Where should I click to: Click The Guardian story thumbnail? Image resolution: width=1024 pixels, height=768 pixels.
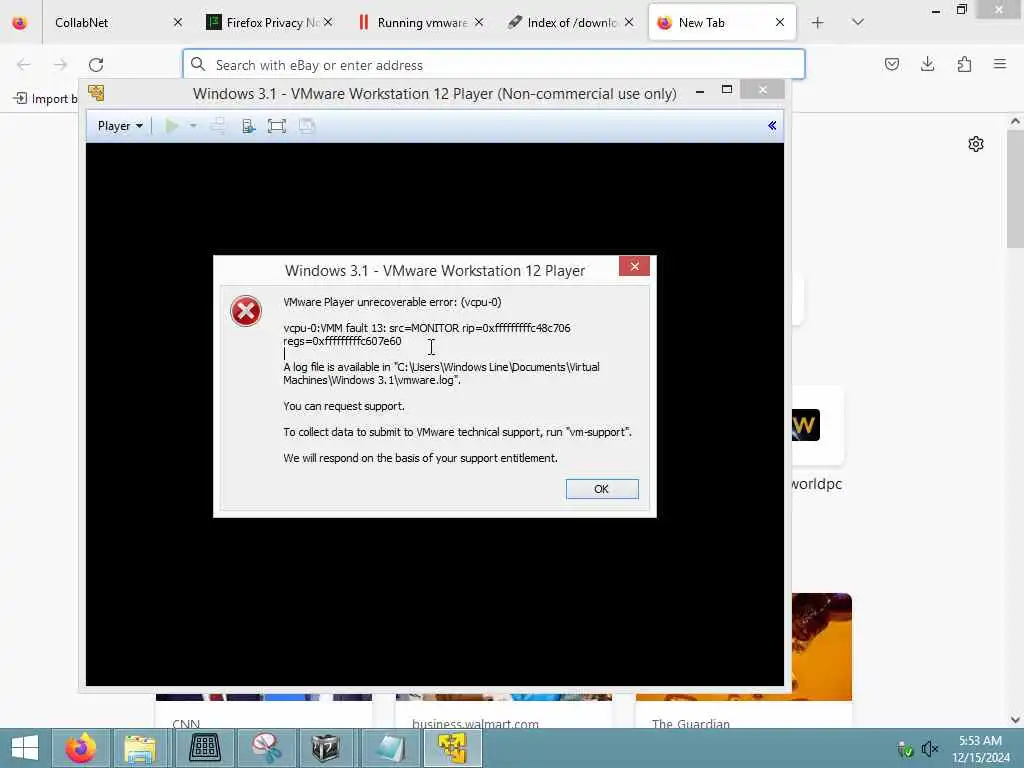[x=822, y=647]
